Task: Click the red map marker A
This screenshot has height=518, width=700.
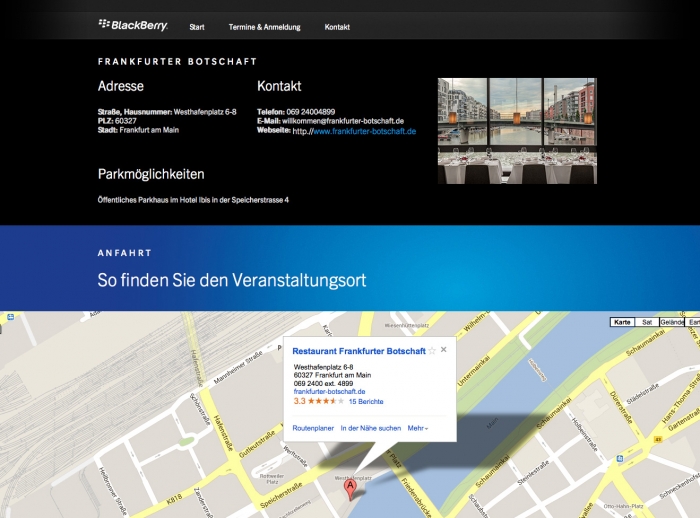Action: [x=350, y=490]
